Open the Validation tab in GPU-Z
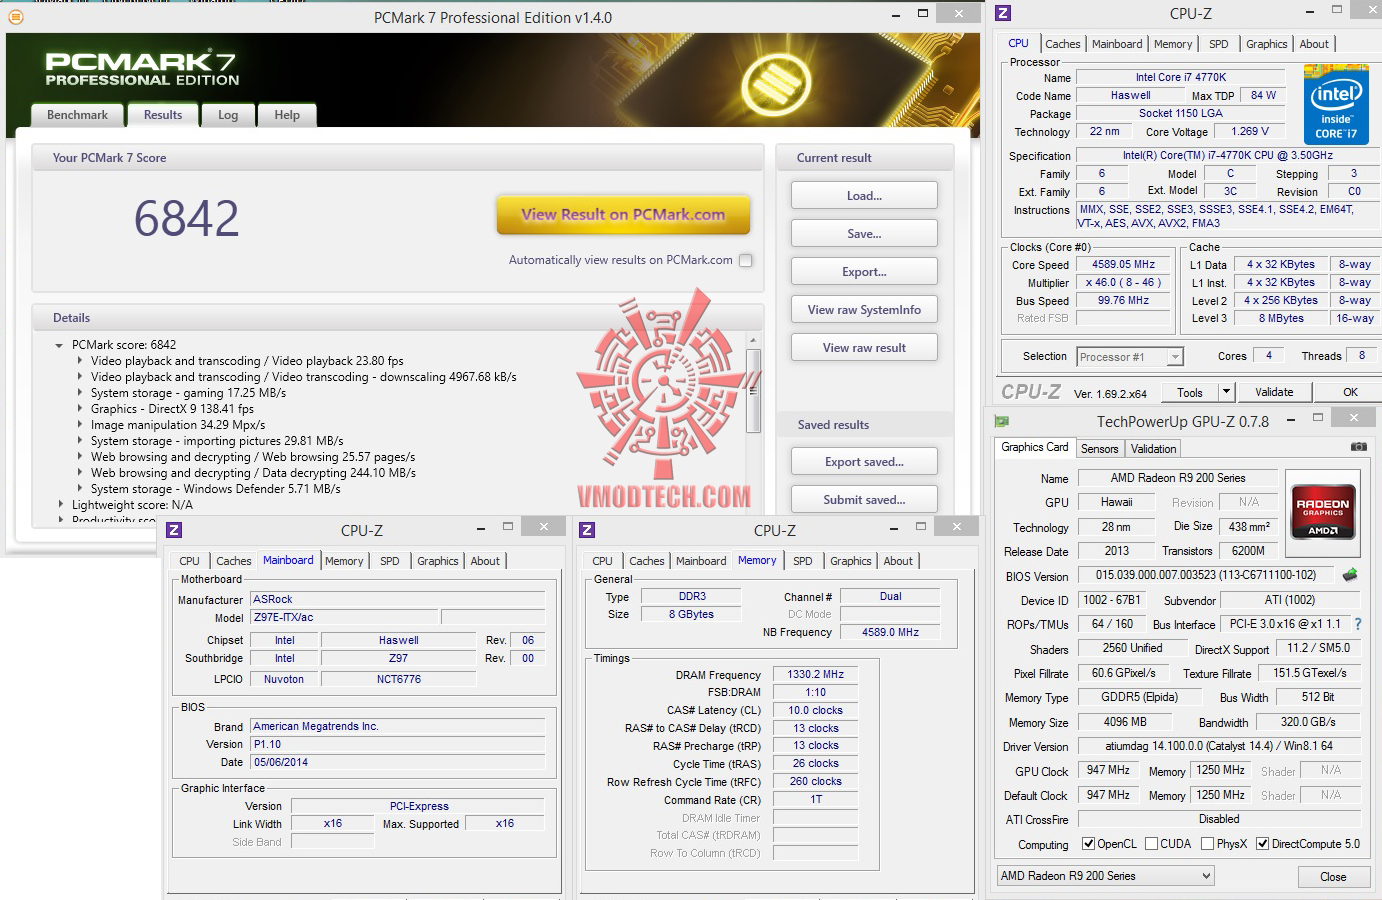1382x900 pixels. (x=1153, y=449)
